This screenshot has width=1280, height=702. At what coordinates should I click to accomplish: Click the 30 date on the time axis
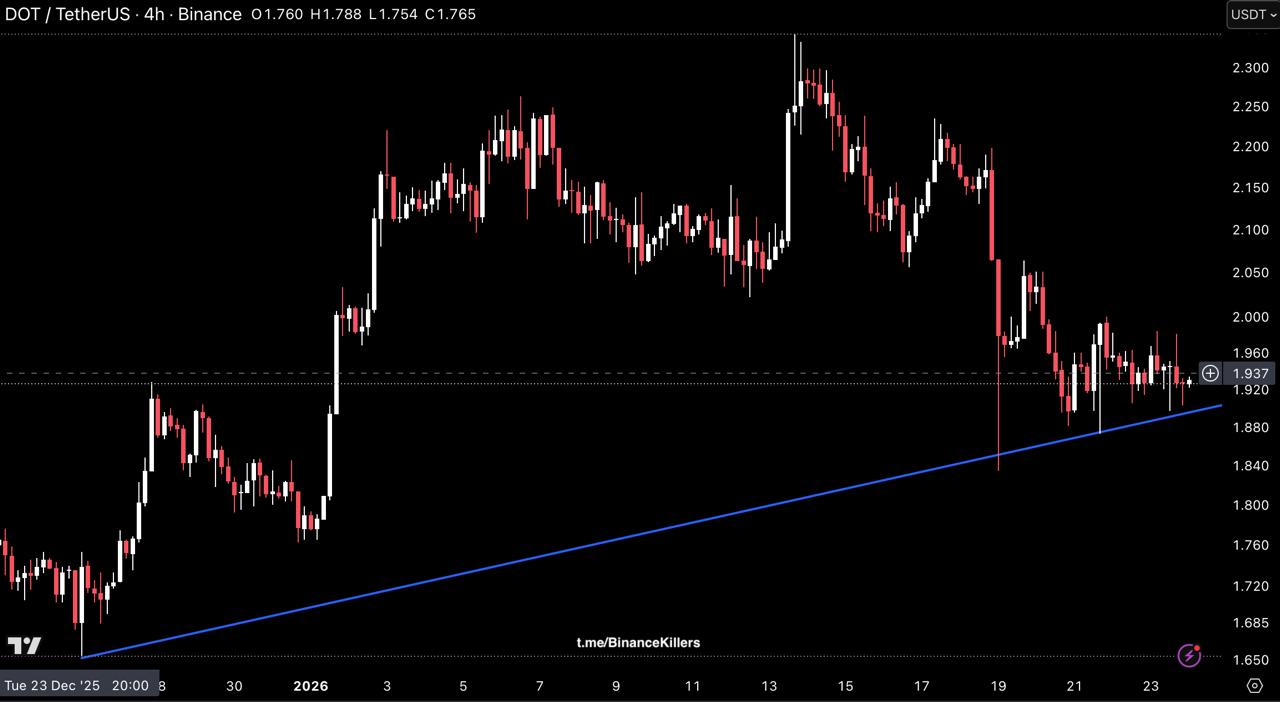234,686
